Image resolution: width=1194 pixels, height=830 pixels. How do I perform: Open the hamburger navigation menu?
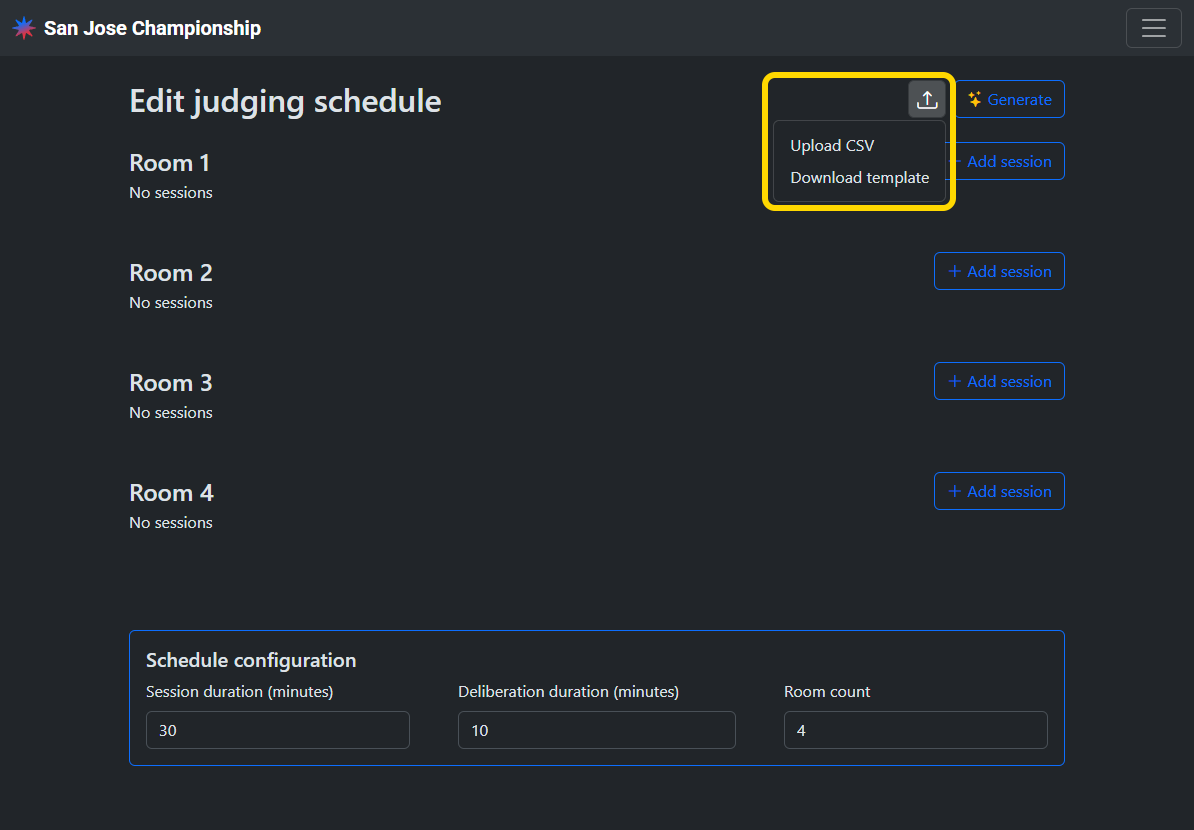1153,28
